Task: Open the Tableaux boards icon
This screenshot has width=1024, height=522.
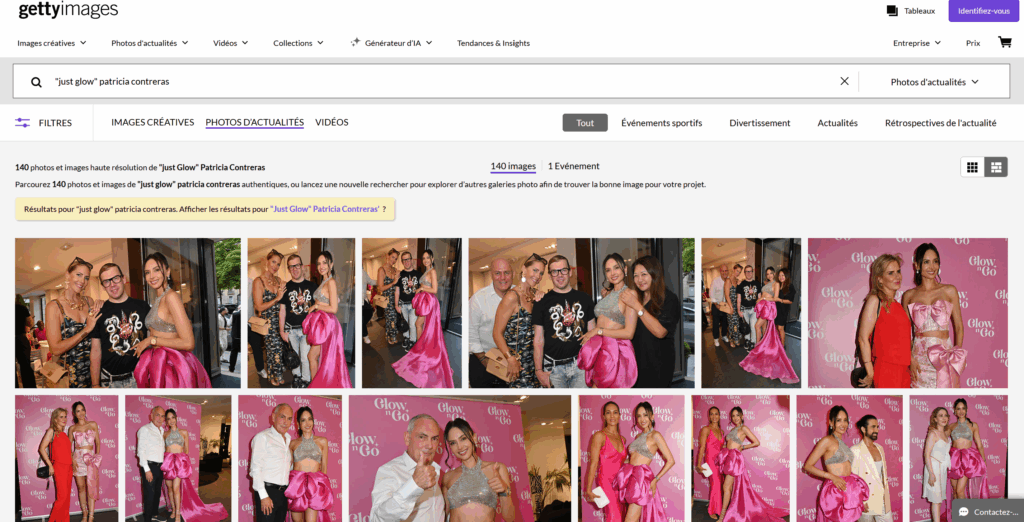Action: point(892,11)
